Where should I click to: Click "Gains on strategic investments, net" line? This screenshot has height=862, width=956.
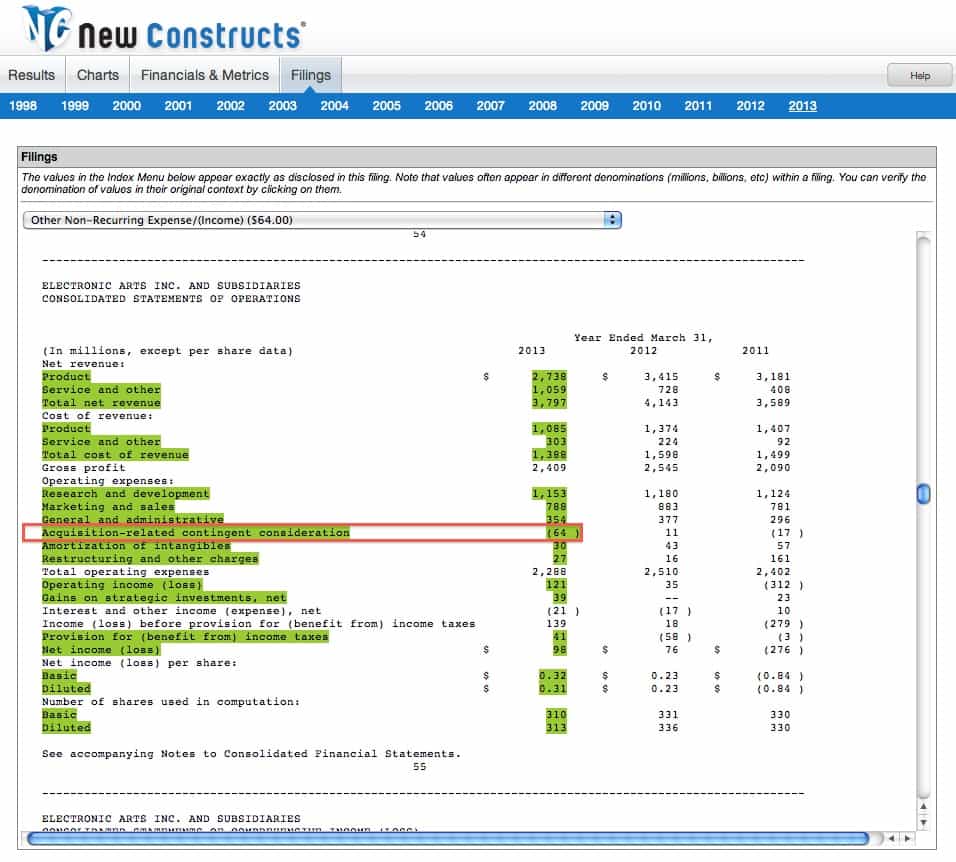coord(164,598)
